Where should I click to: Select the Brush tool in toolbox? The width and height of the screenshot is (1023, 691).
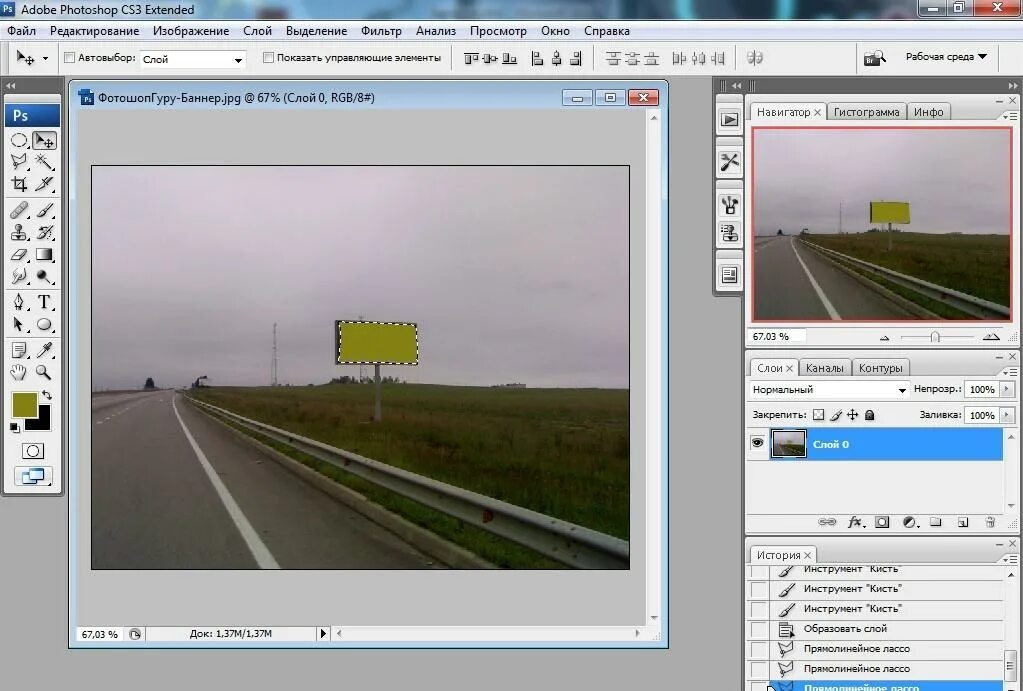click(44, 210)
